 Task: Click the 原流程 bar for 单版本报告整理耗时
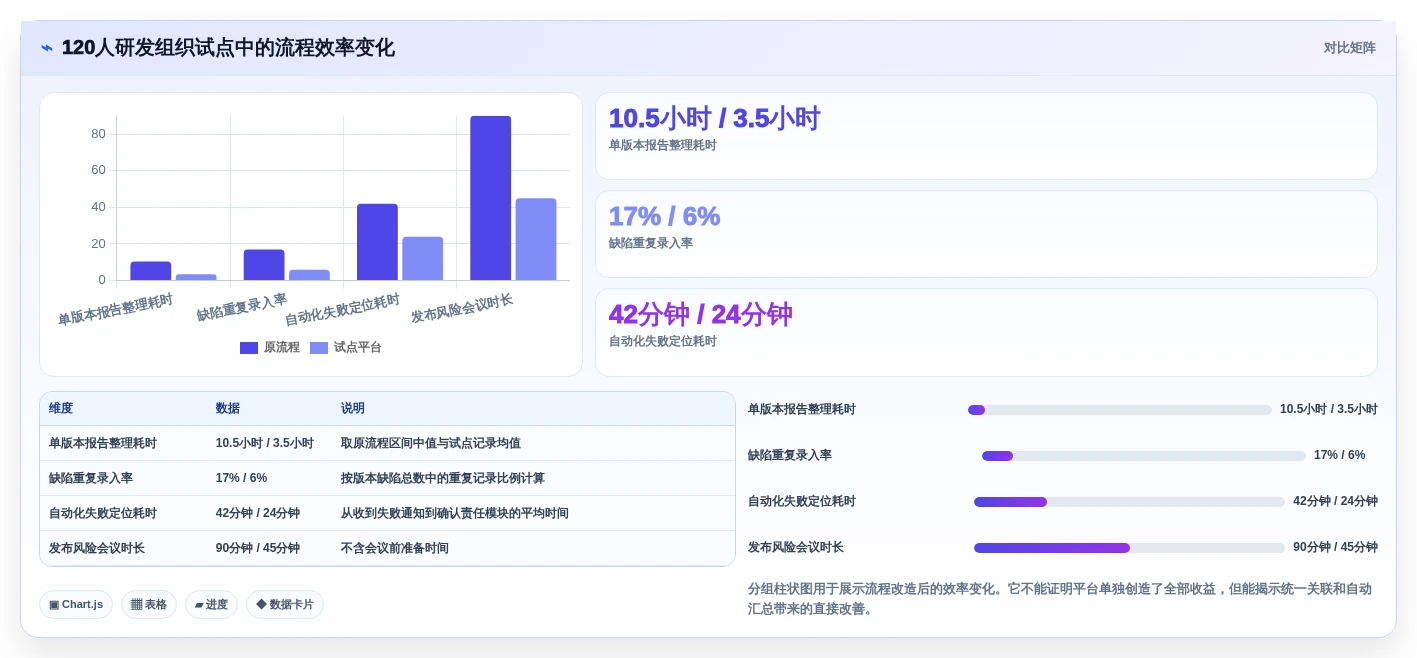click(151, 271)
